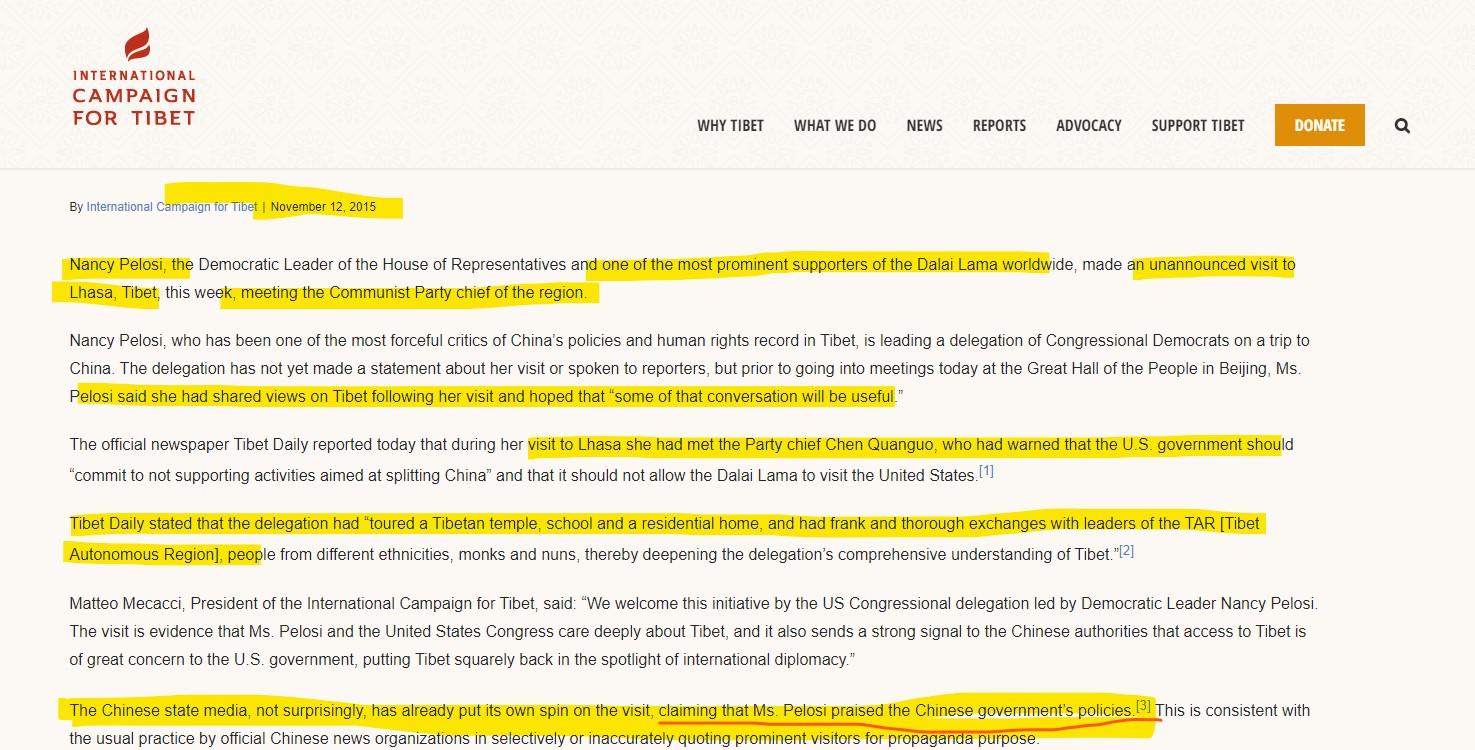This screenshot has height=750, width=1475.
Task: Open the search magnifier icon
Action: point(1402,126)
